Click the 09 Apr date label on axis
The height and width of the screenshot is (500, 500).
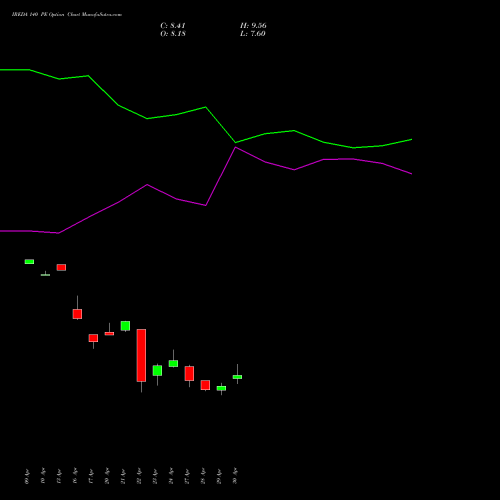pos(27,476)
